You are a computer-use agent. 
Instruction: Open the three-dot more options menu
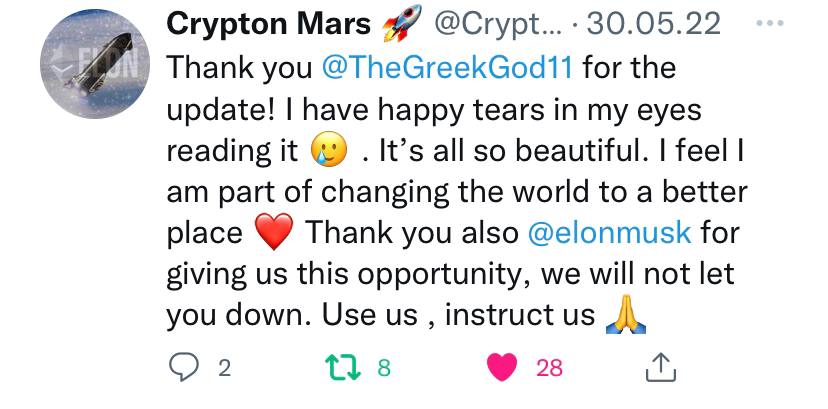pyautogui.click(x=770, y=23)
